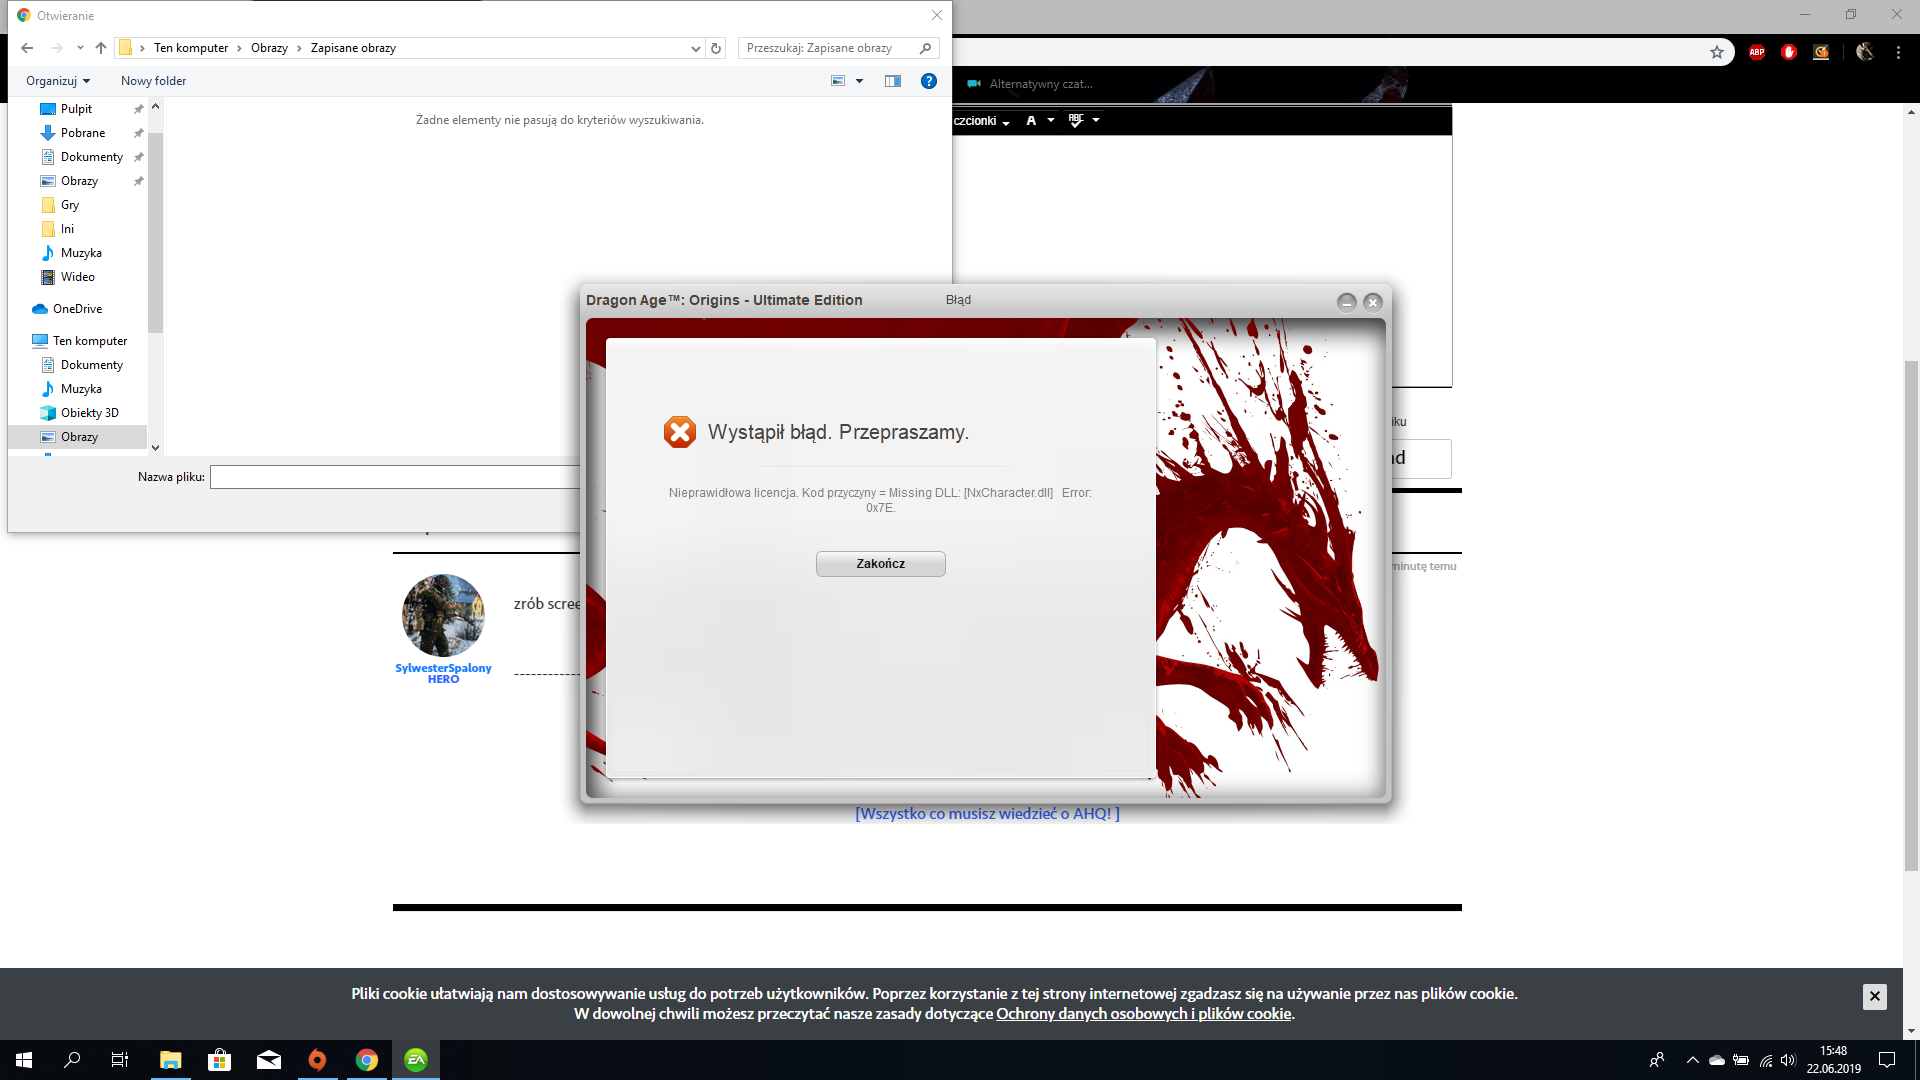The width and height of the screenshot is (1920, 1080).
Task: Create a folder with Nowy folder
Action: [153, 81]
